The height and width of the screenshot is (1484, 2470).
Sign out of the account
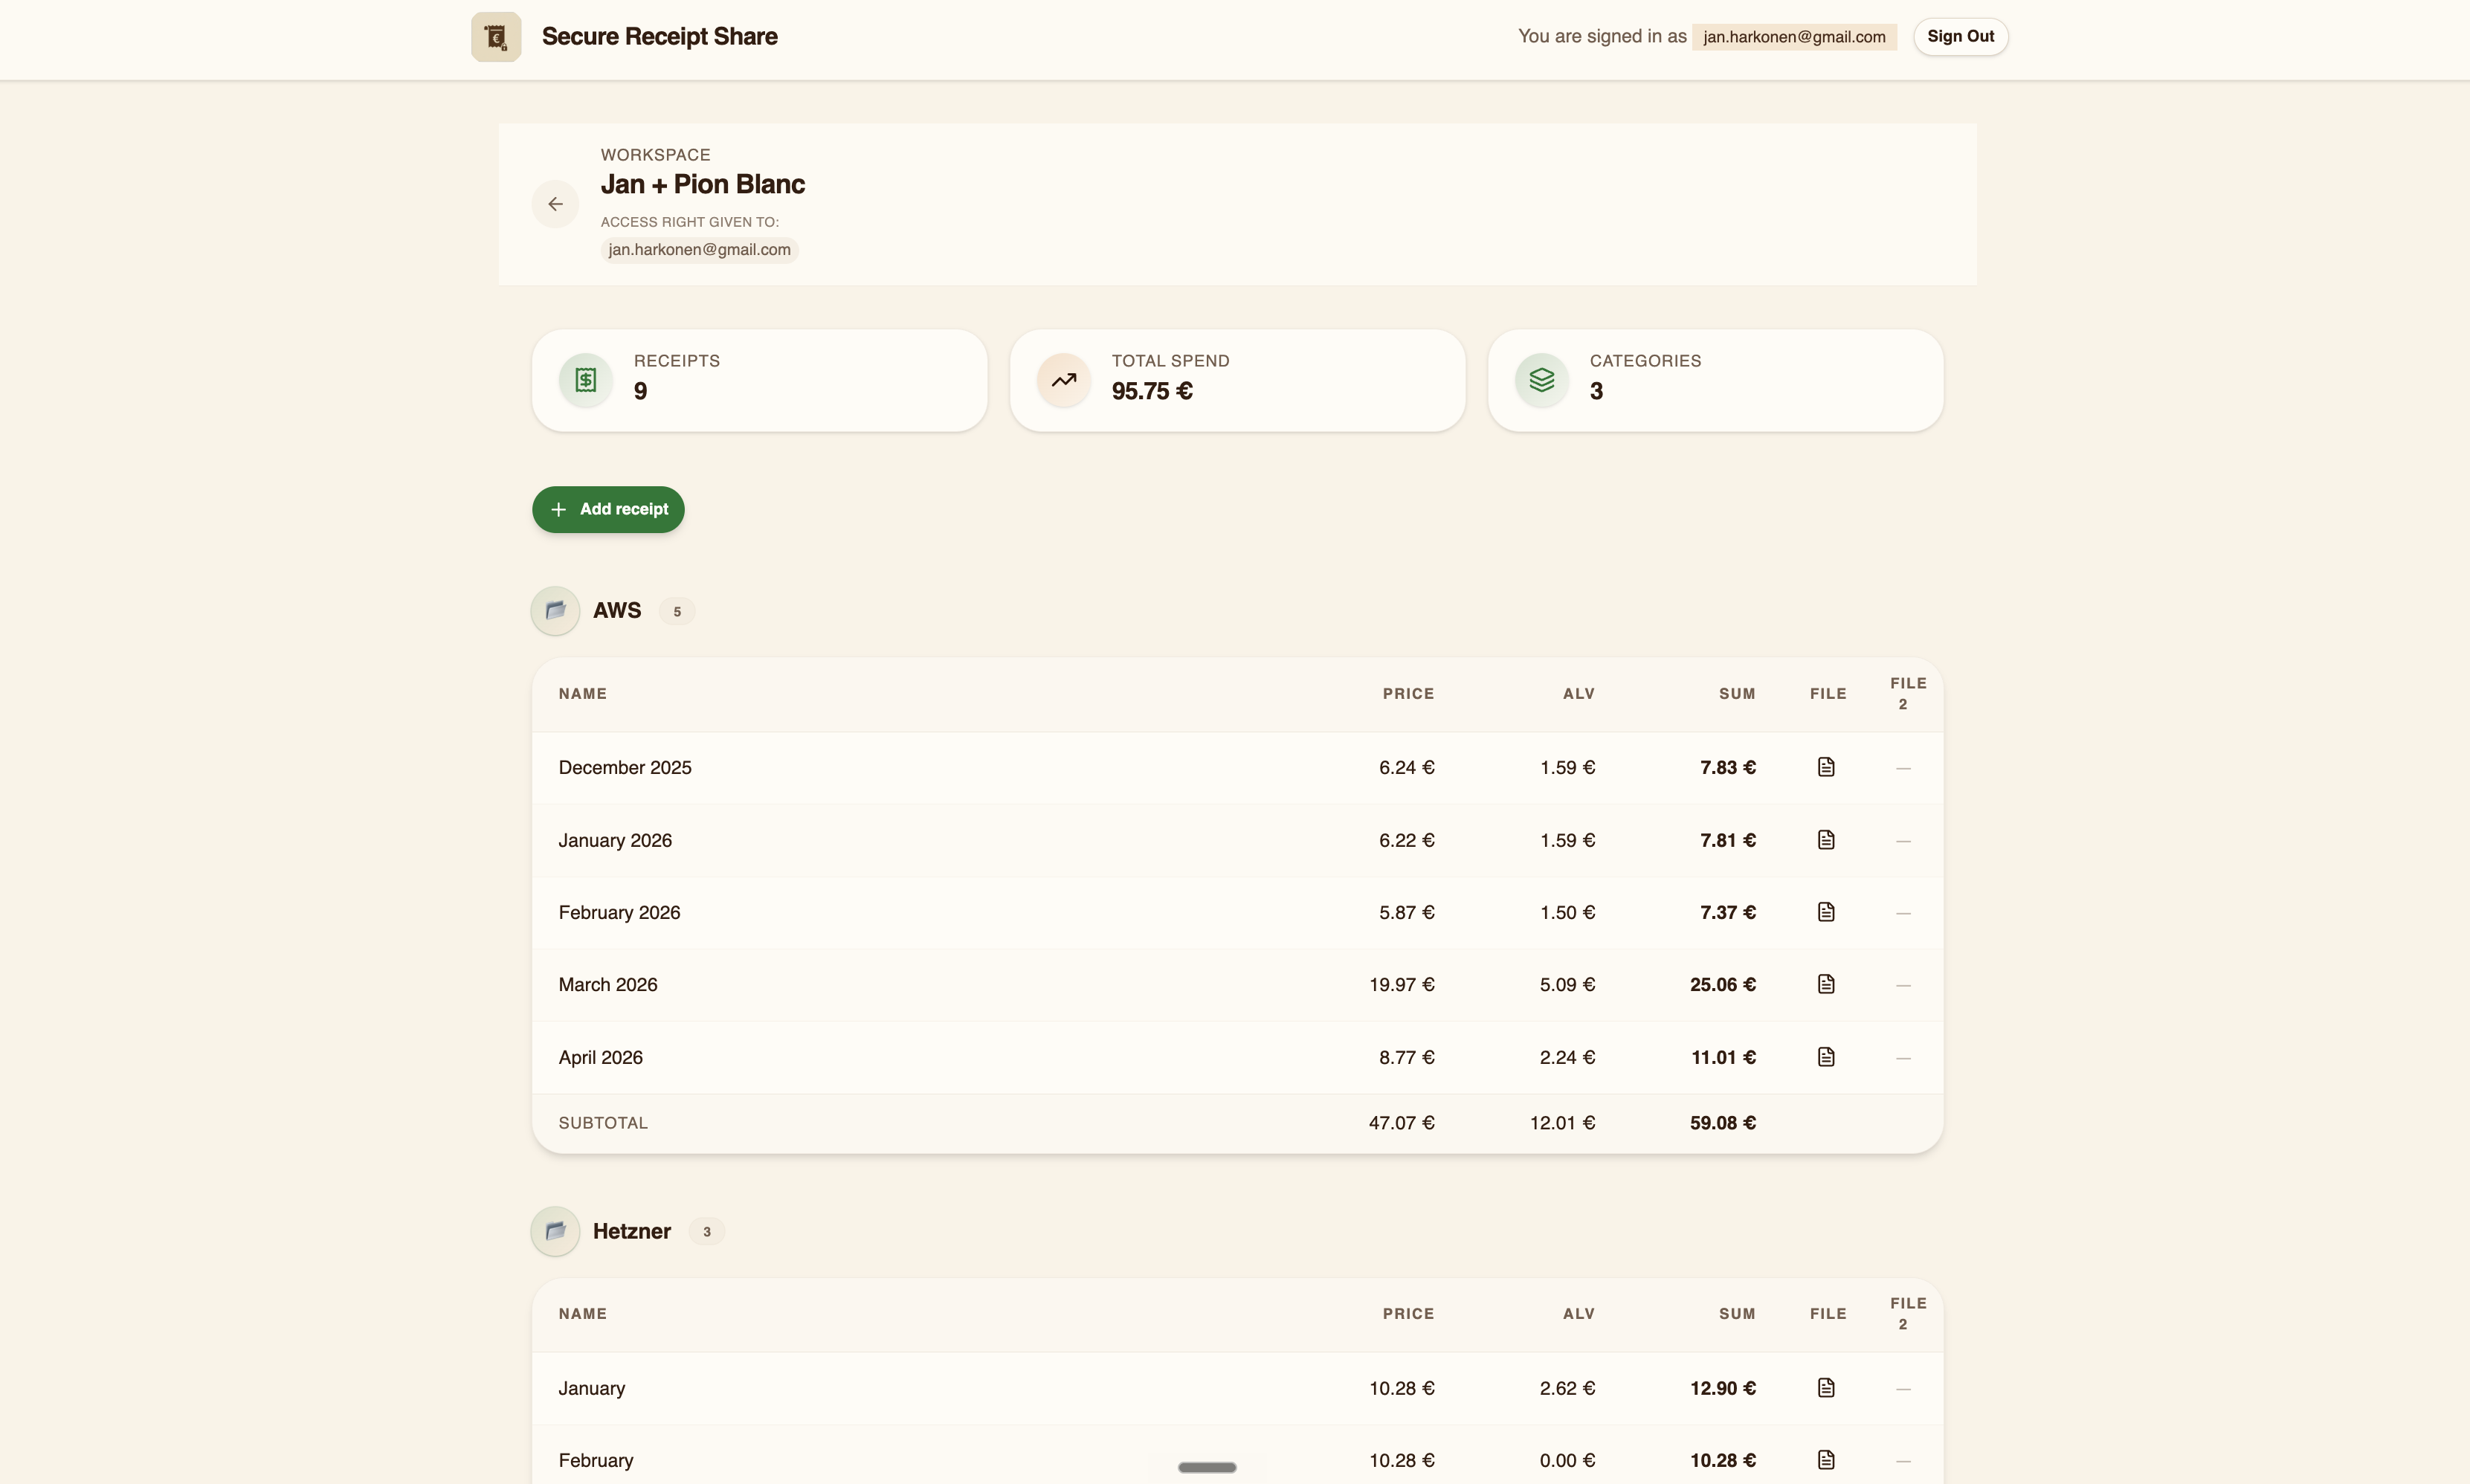pyautogui.click(x=1960, y=37)
